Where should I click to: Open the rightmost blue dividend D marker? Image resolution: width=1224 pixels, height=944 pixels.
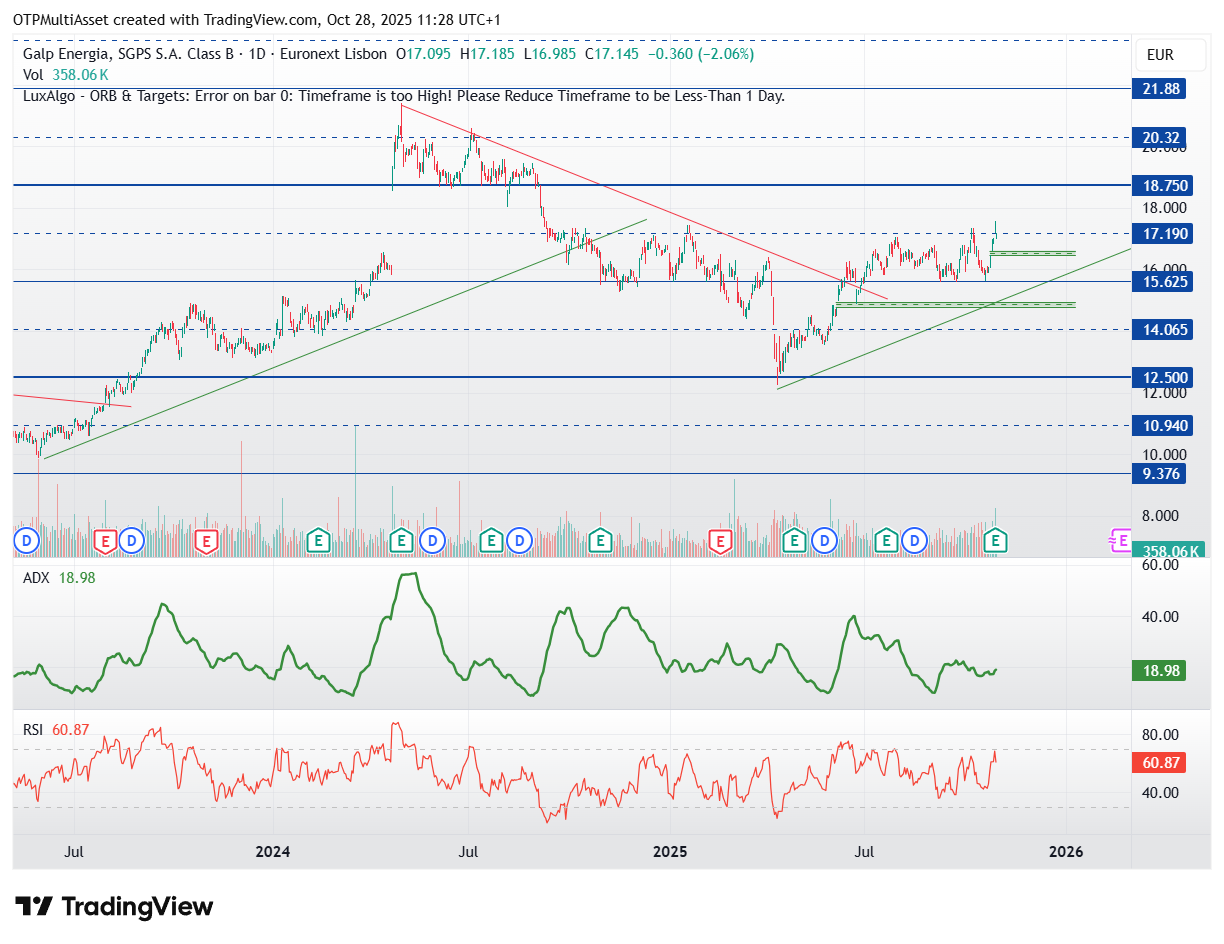click(x=914, y=541)
